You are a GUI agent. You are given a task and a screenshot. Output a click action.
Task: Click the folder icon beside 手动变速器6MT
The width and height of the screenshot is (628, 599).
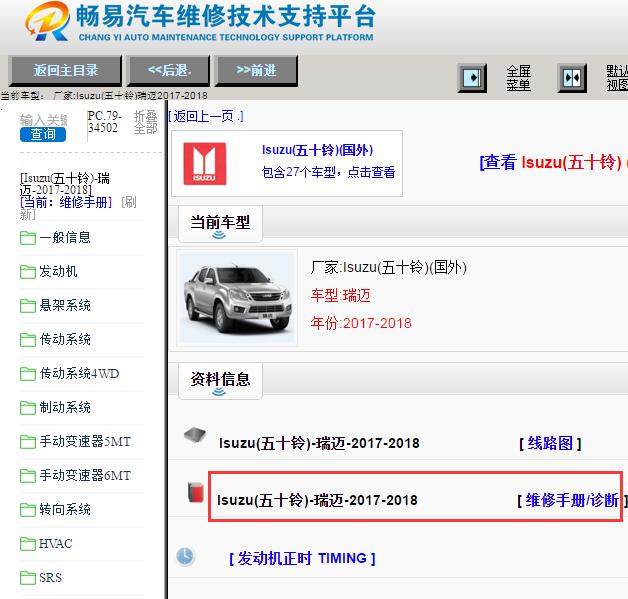[28, 476]
